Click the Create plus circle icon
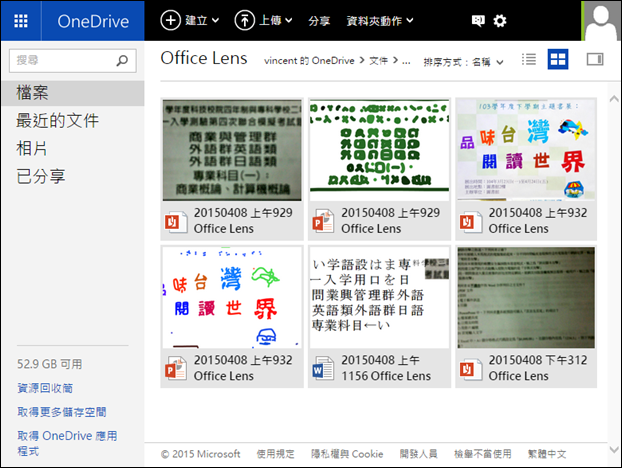Image resolution: width=622 pixels, height=468 pixels. coord(171,20)
